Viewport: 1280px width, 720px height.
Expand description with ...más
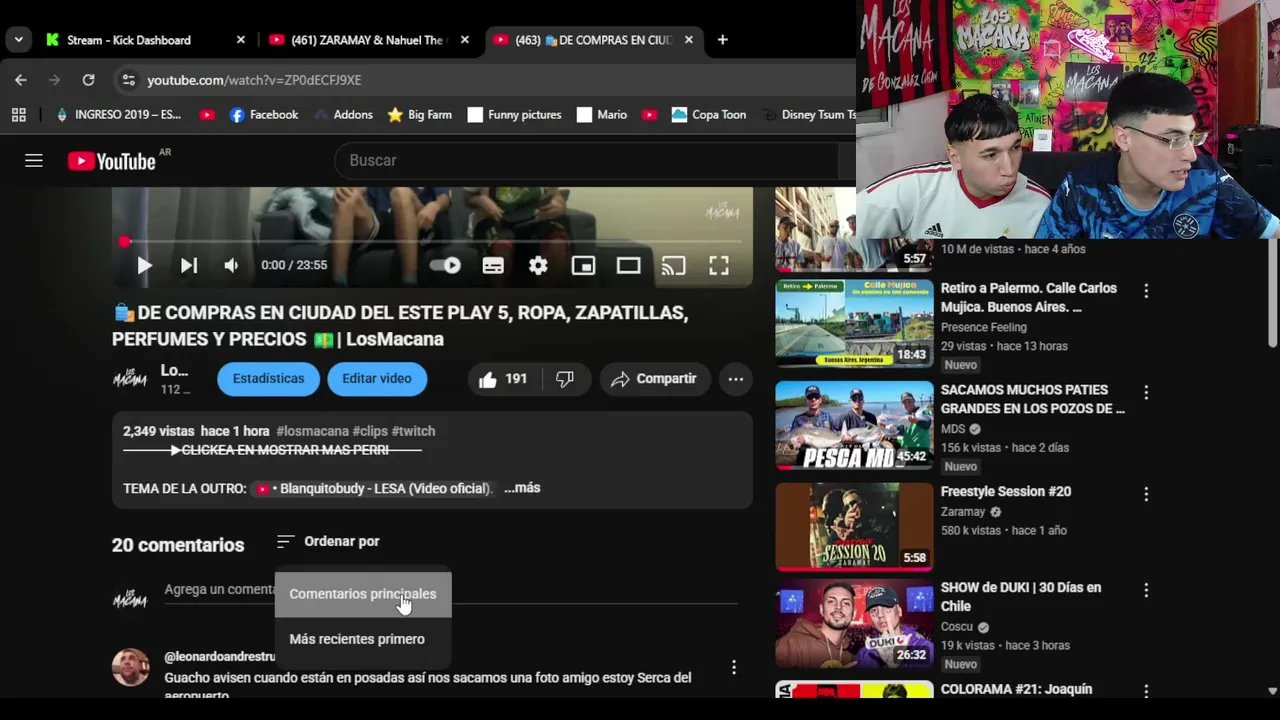522,488
